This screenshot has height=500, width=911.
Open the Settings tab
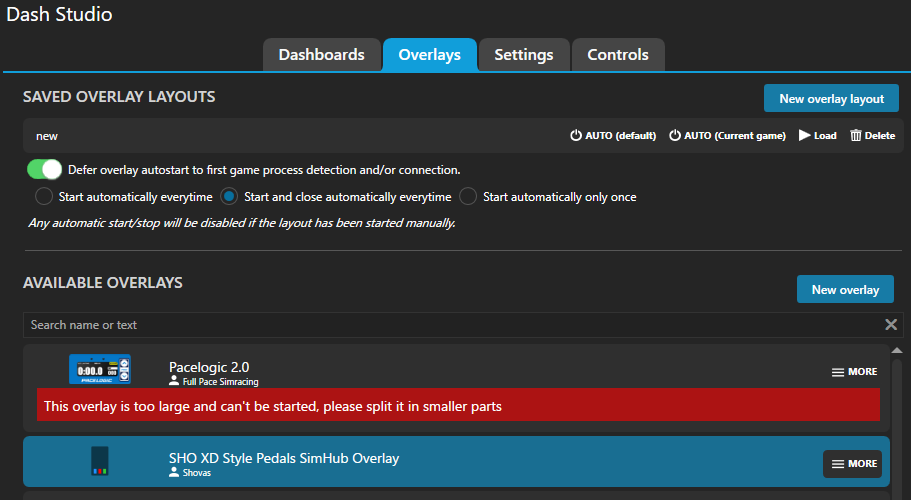pyautogui.click(x=523, y=55)
